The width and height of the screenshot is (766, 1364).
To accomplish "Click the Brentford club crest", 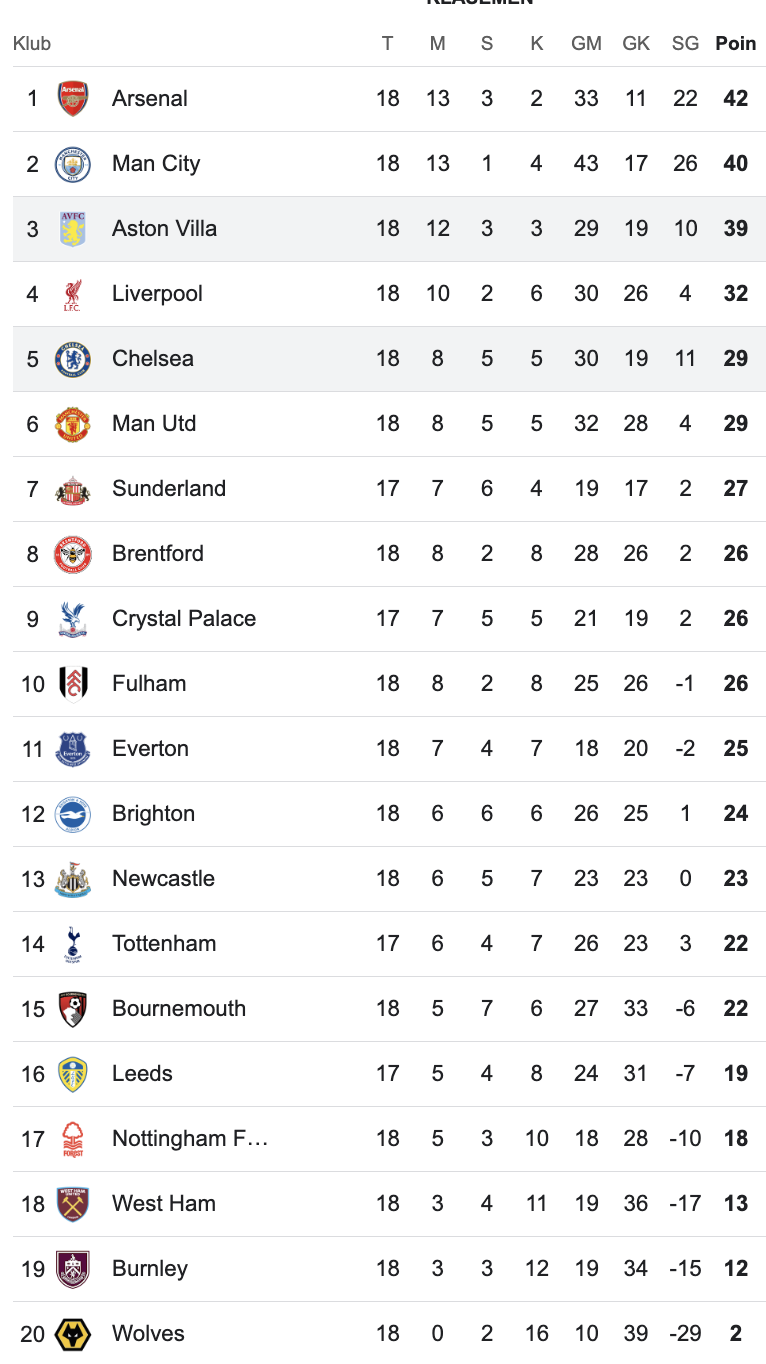I will click(73, 554).
